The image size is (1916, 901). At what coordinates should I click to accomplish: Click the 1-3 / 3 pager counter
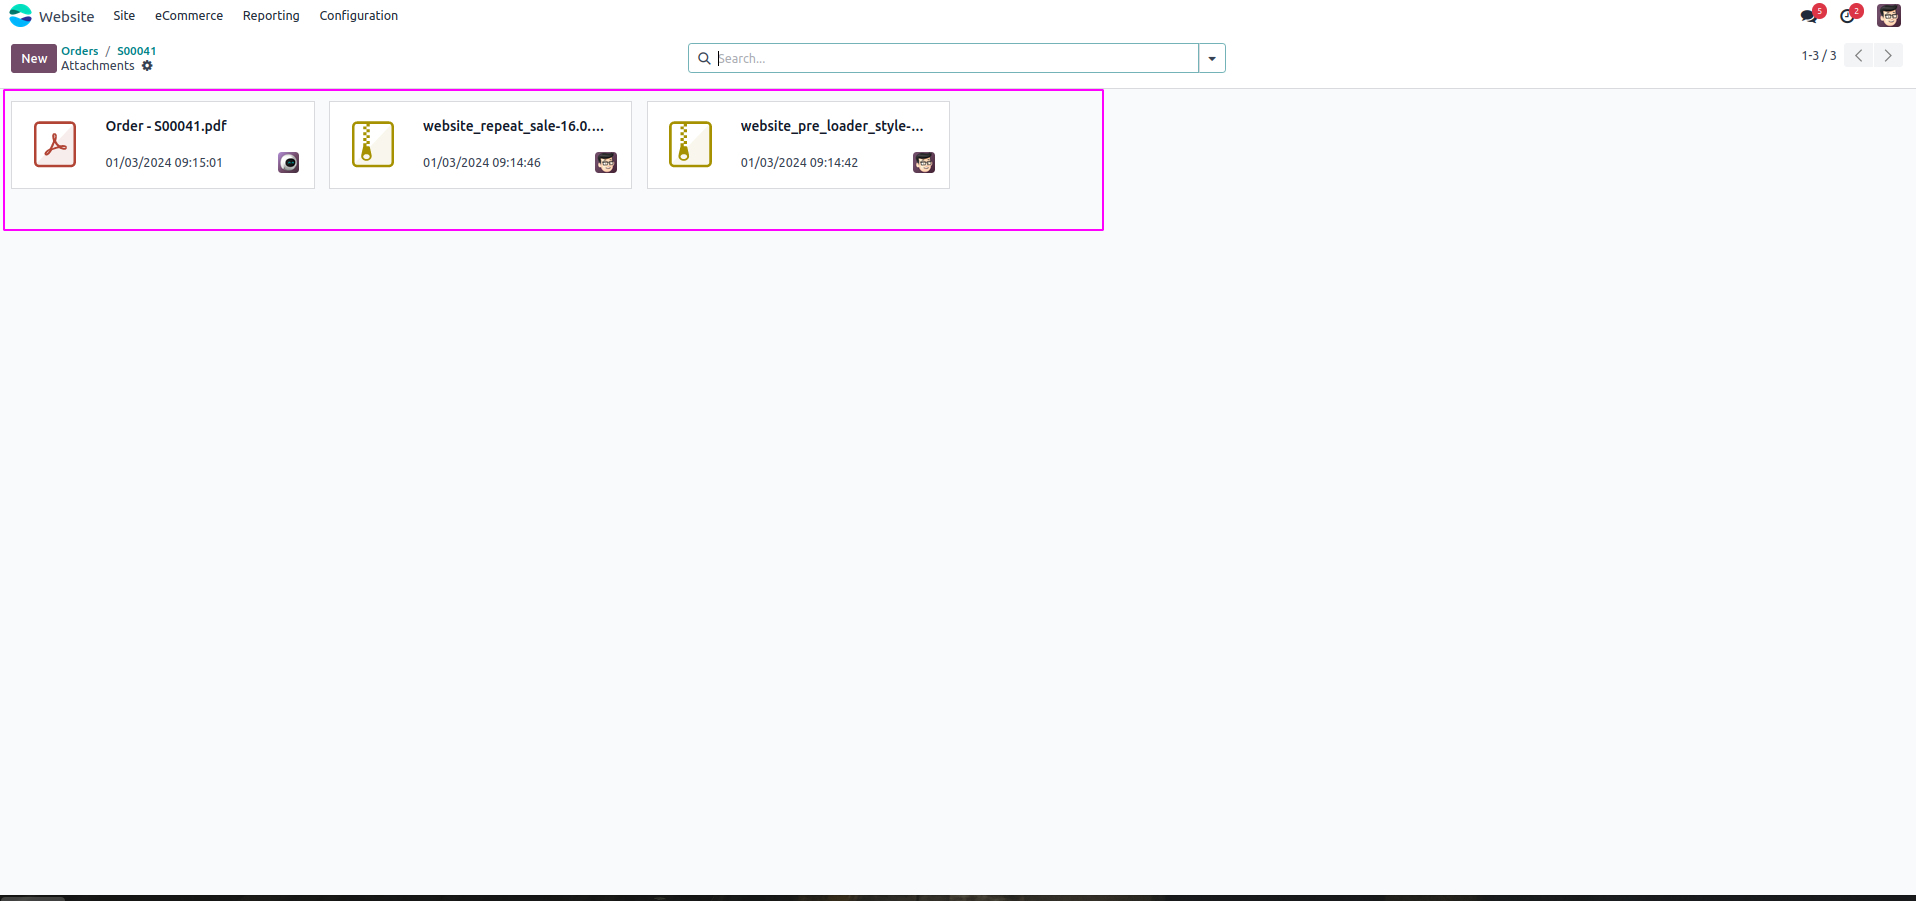tap(1819, 56)
